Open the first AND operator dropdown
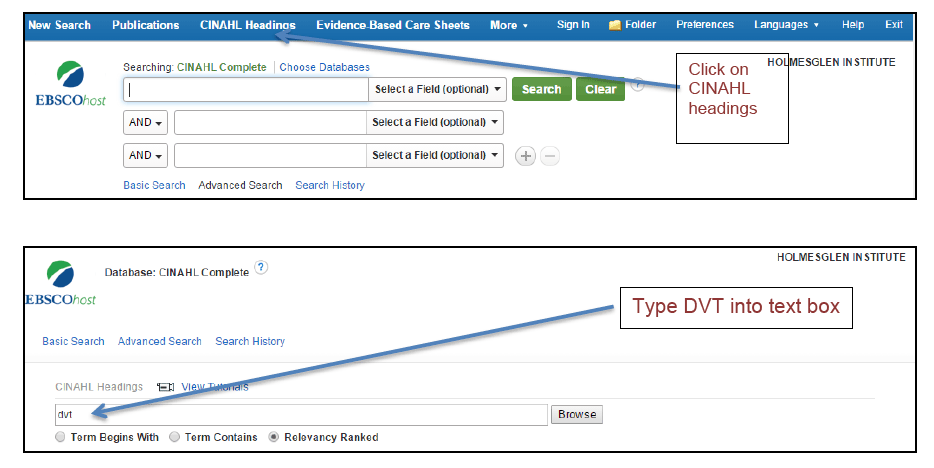This screenshot has width=934, height=468. pos(145,122)
